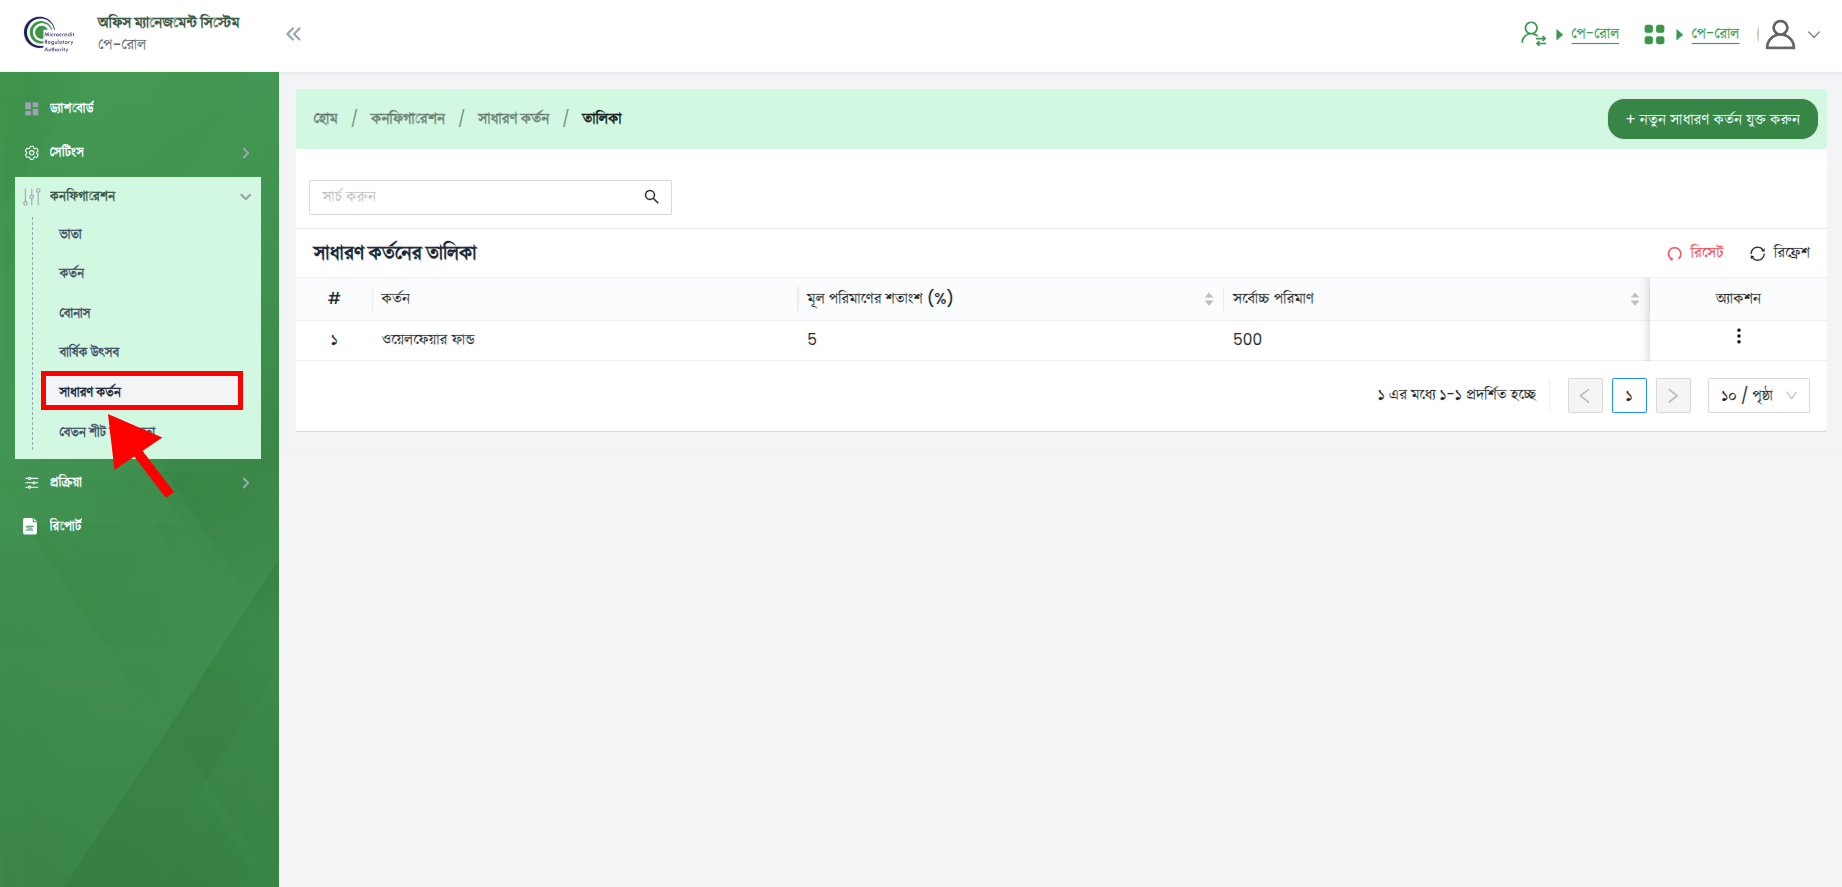The image size is (1842, 887).
Task: Click the অ্যাকশন column header
Action: pos(1738,298)
